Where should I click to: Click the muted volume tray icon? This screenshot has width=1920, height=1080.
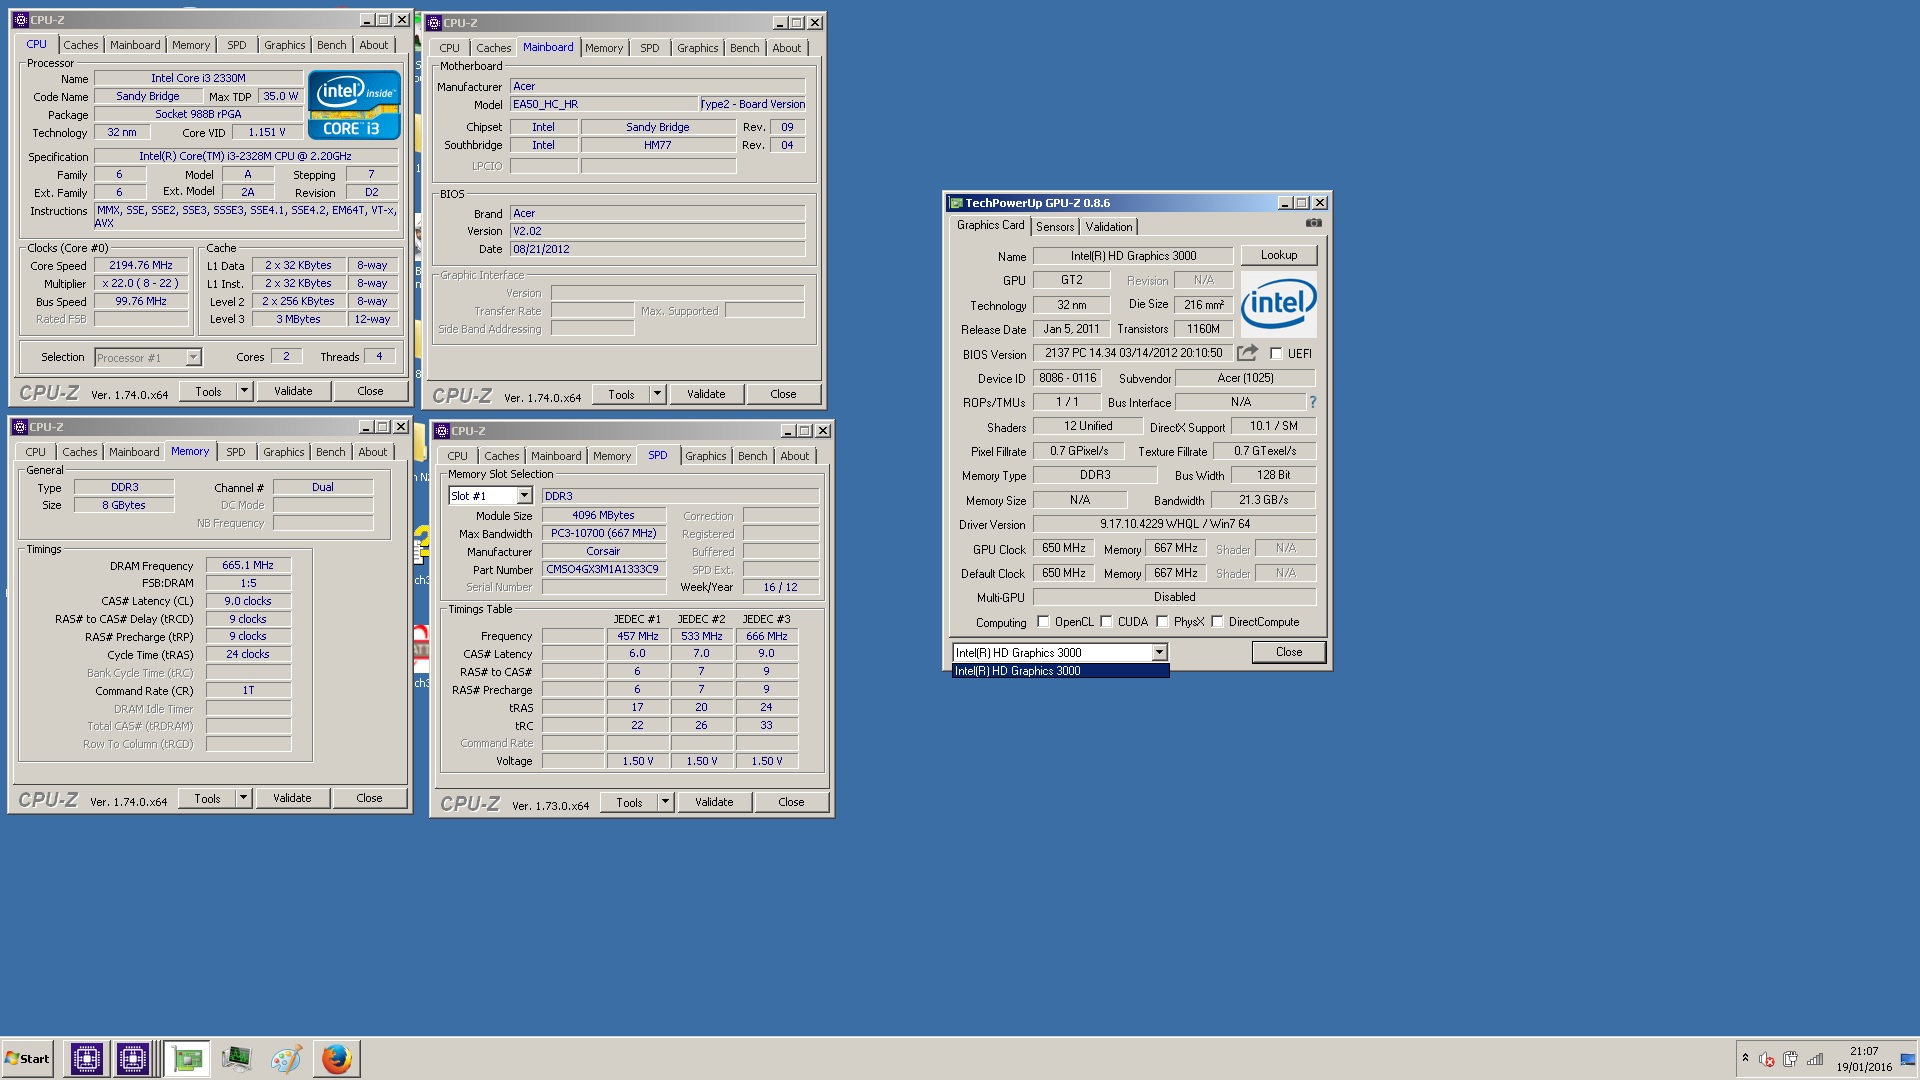pos(1767,1059)
